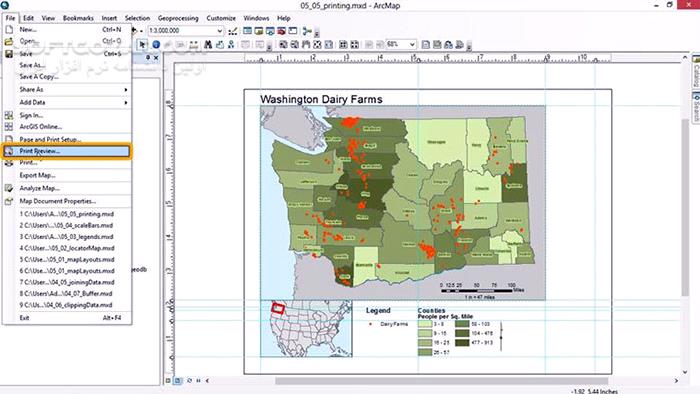Activate the Identify tool
Screen dimensions: 700x394
click(156, 44)
